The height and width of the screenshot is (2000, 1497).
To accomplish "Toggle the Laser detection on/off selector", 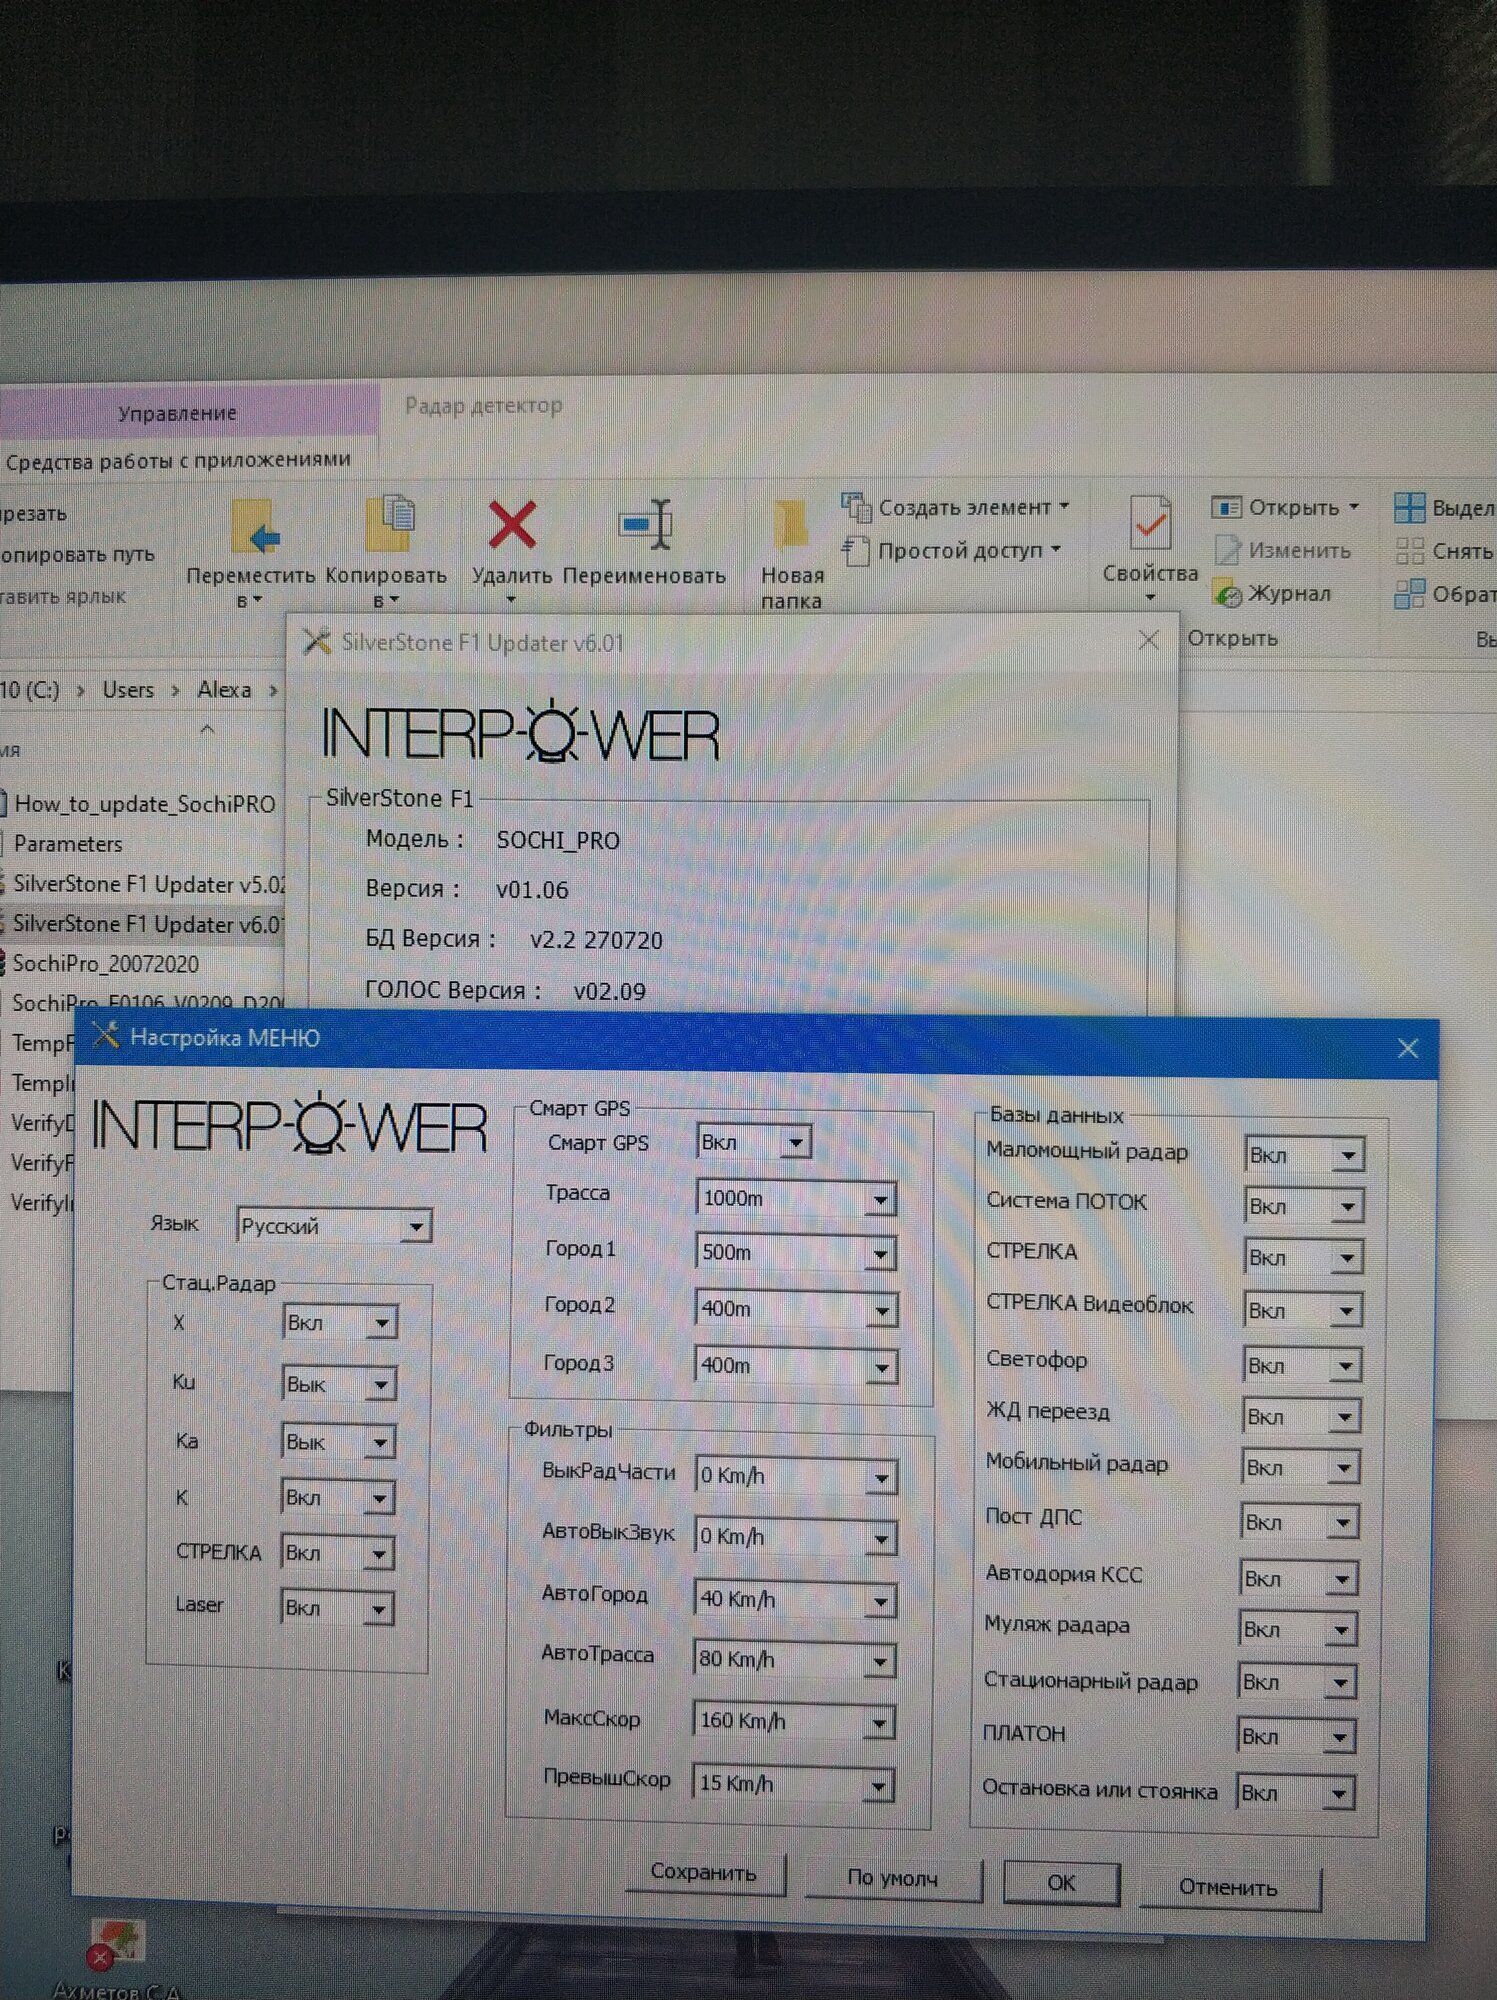I will [337, 1608].
